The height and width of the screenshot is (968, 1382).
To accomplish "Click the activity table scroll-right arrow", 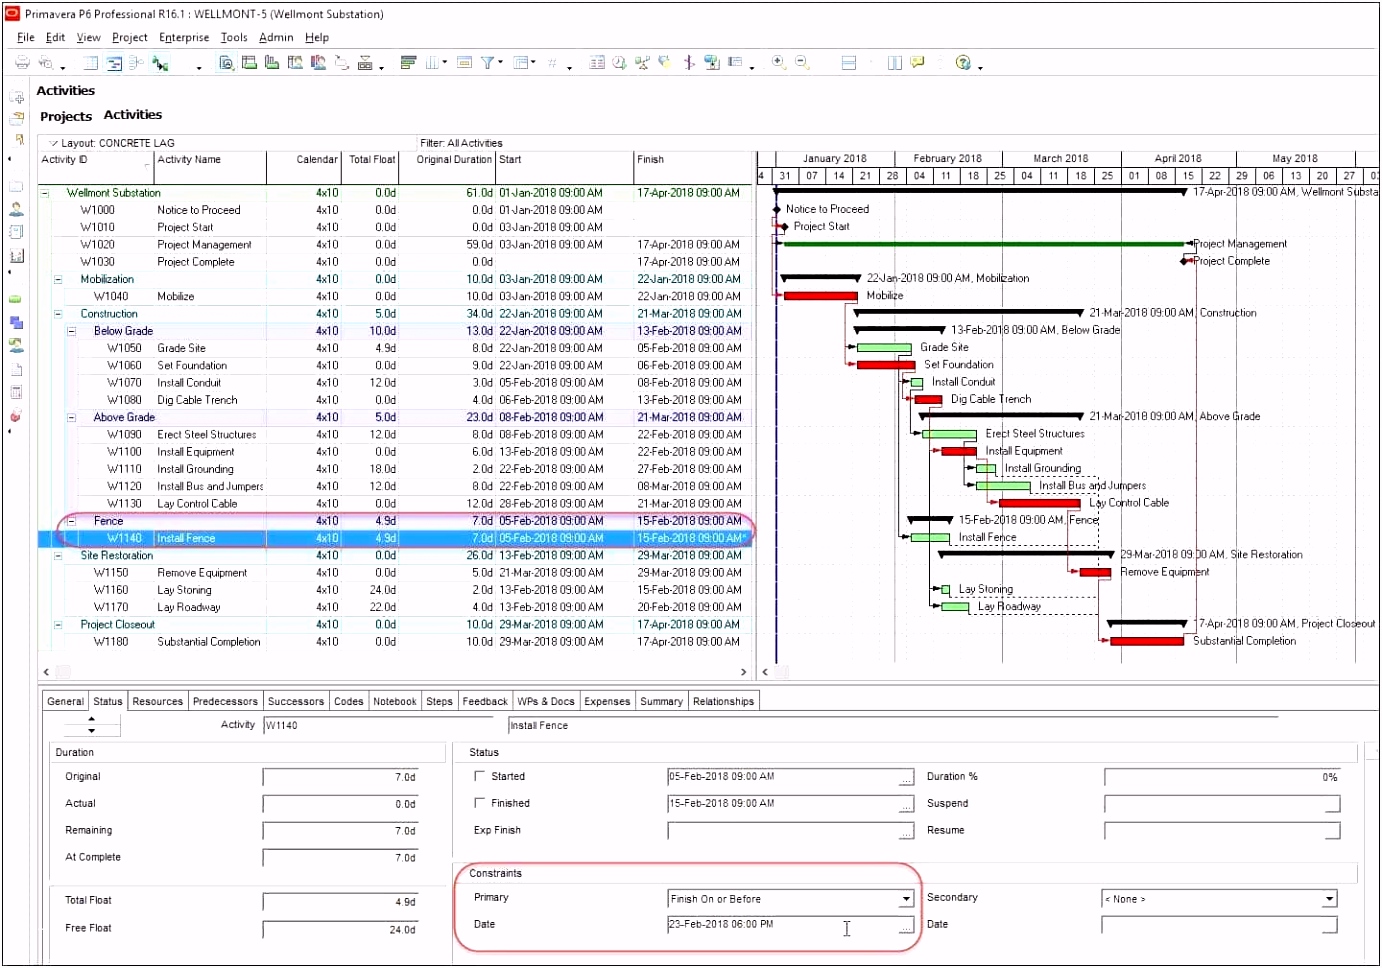I will tap(742, 672).
